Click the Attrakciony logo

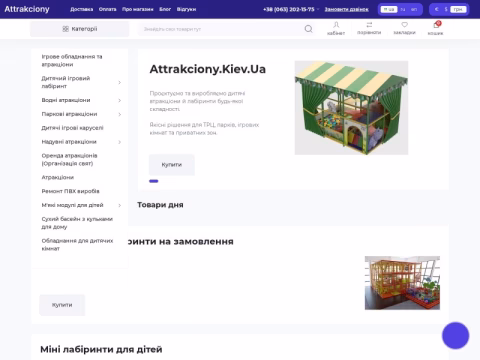click(x=27, y=9)
